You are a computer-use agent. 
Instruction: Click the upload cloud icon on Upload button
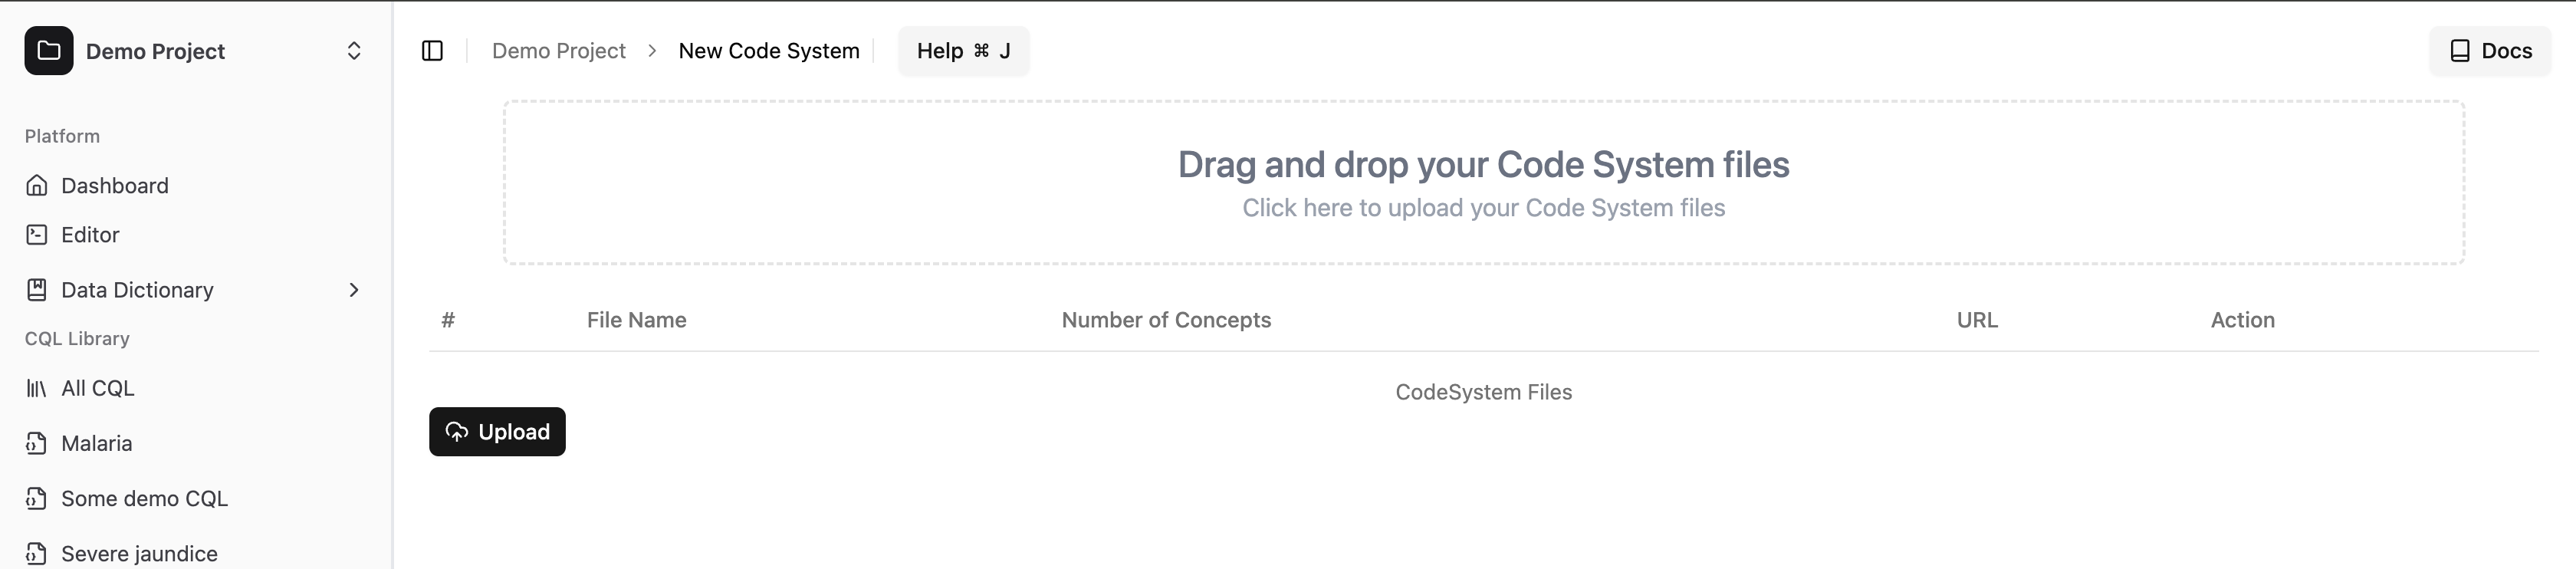[457, 432]
